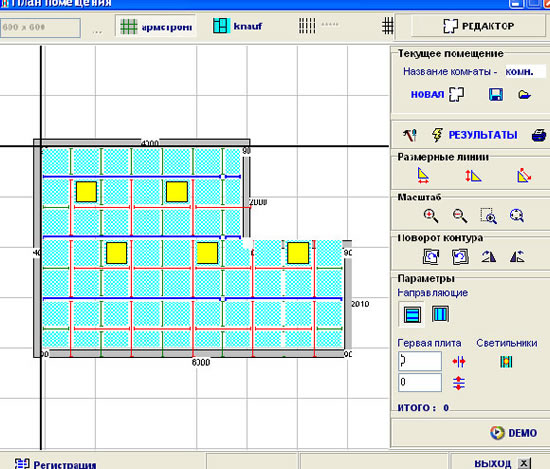The height and width of the screenshot is (469, 550).
Task: Click a yellow light fixture square on the plan
Action: [86, 192]
